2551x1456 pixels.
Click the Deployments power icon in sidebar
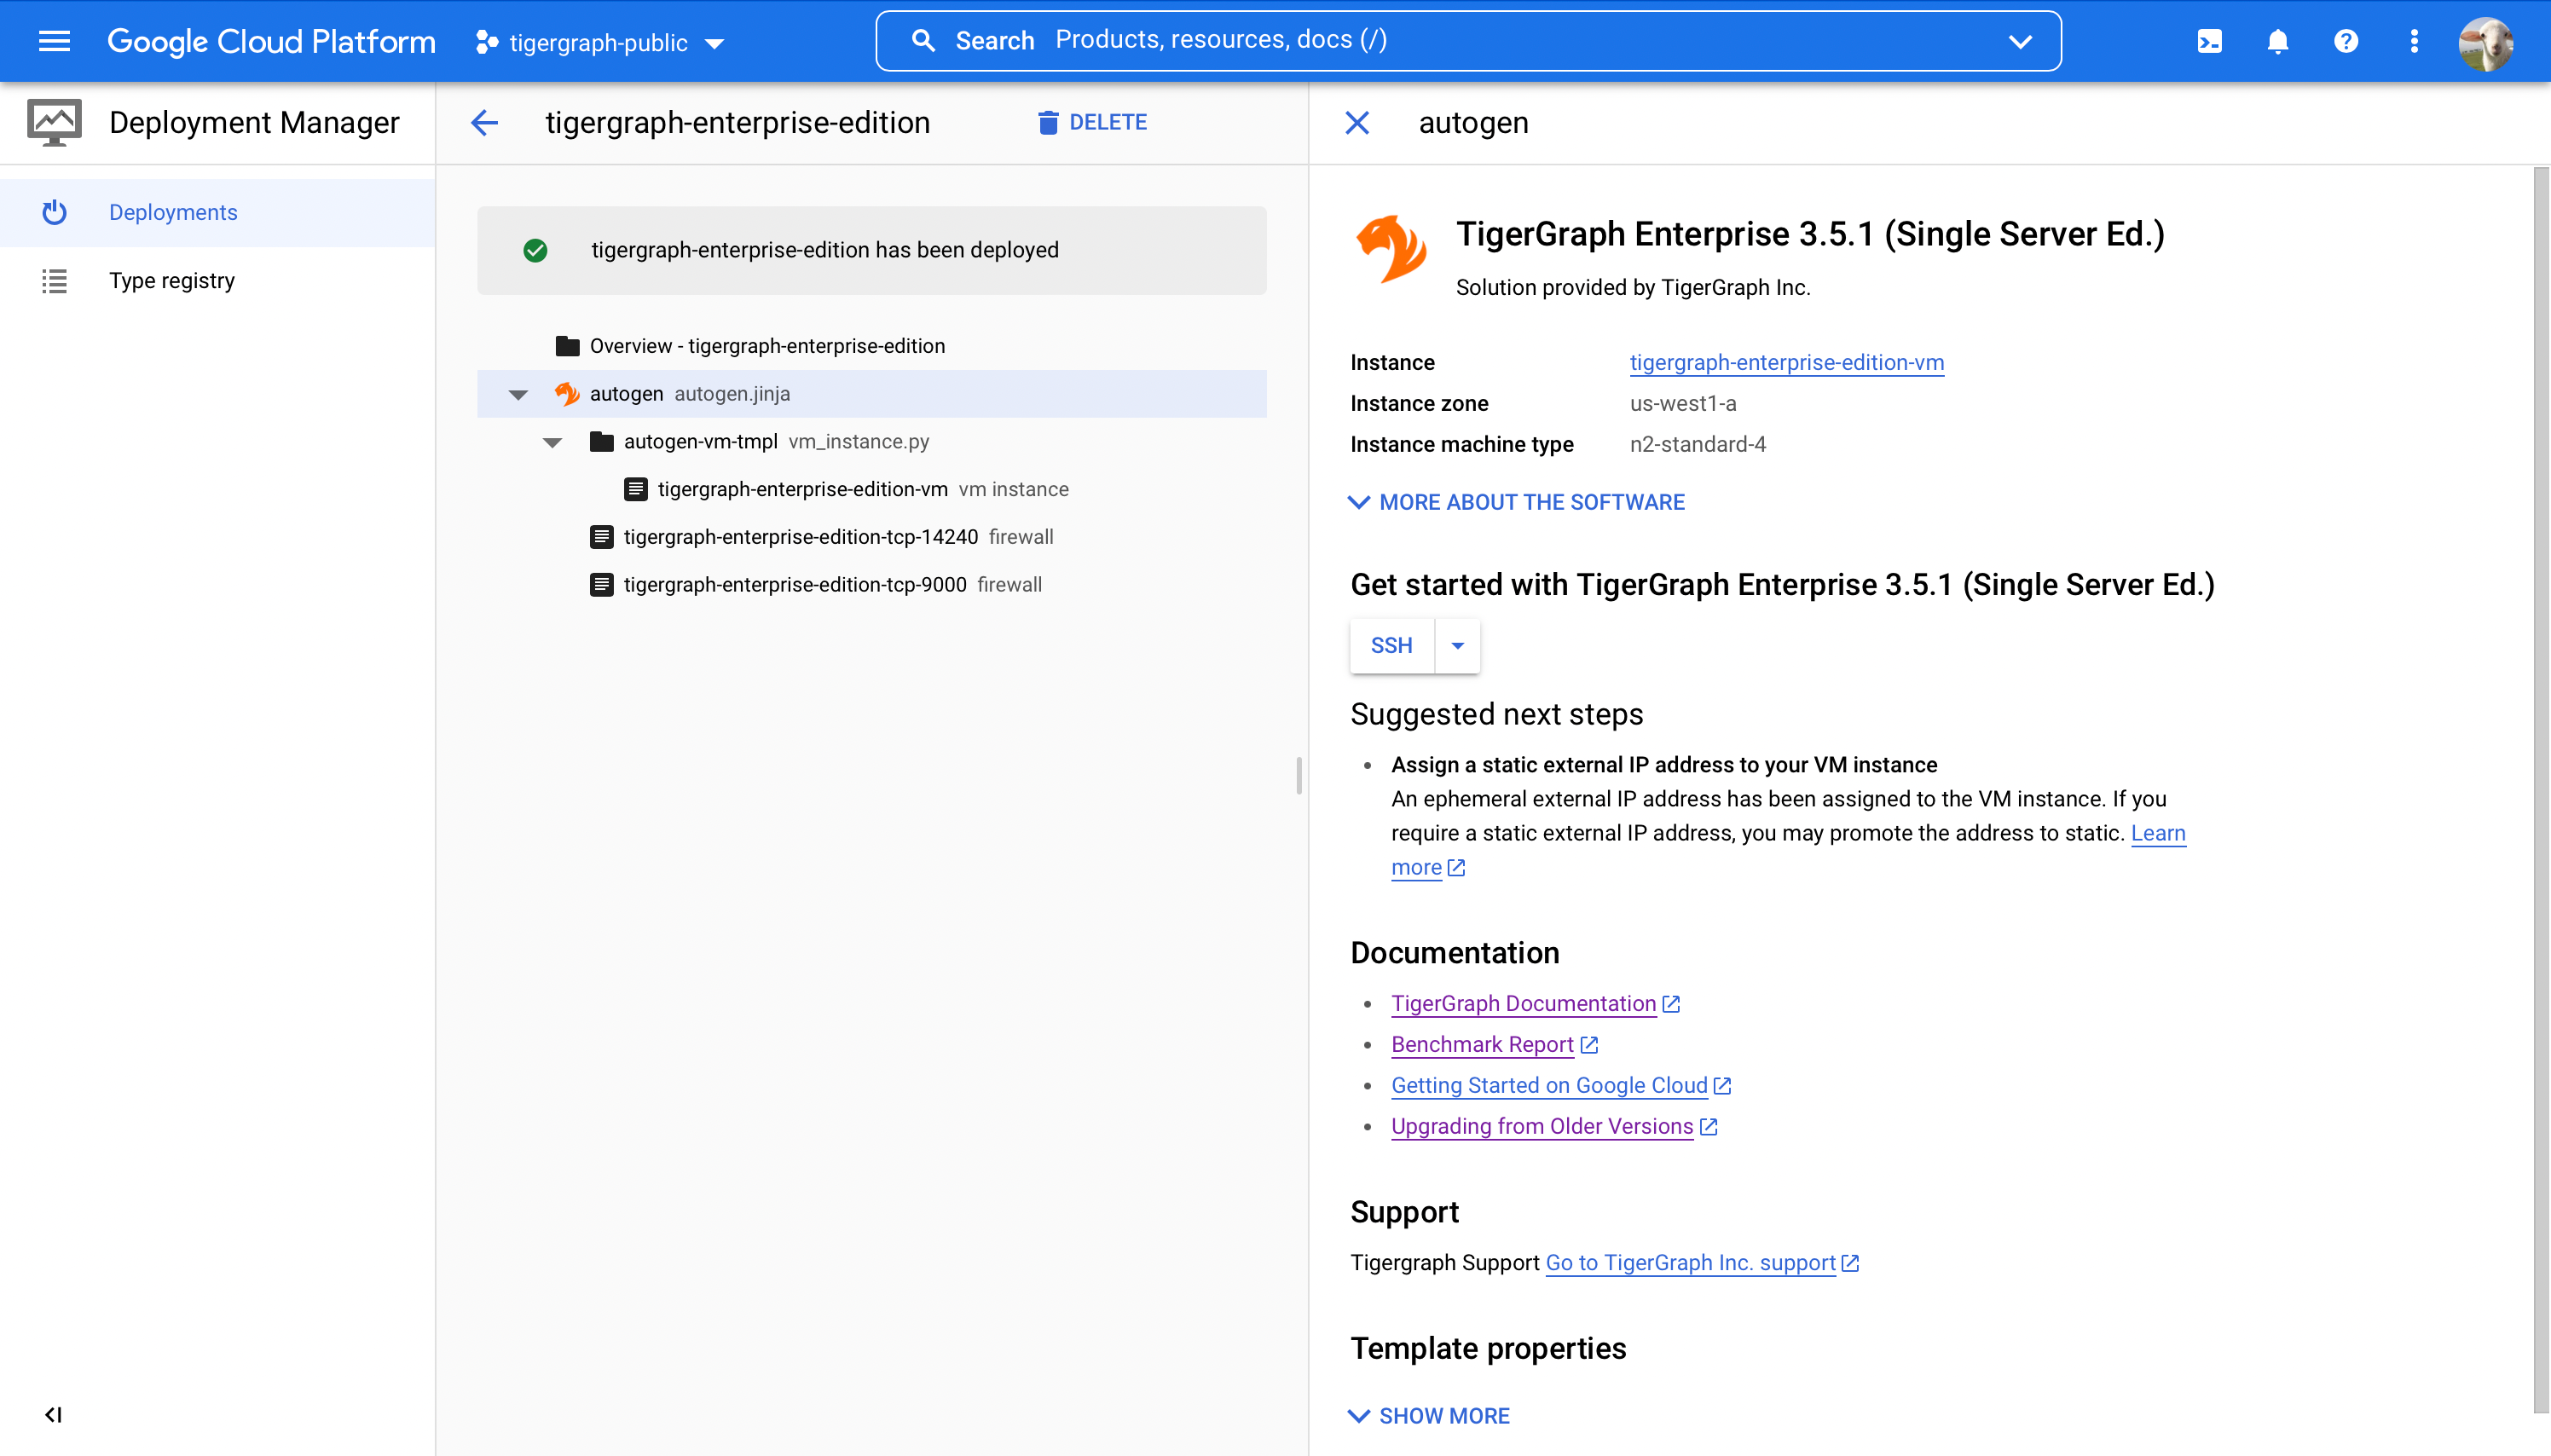click(55, 212)
